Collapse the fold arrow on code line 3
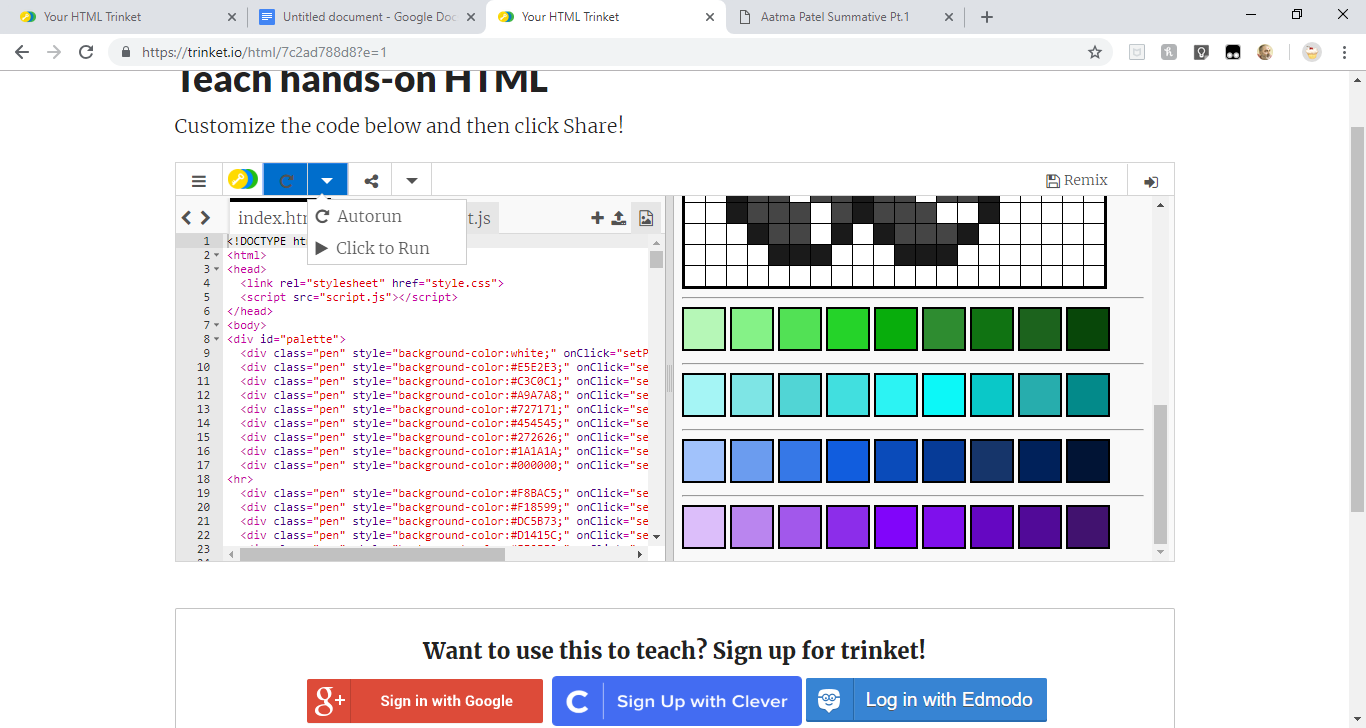This screenshot has height=728, width=1366. (217, 269)
